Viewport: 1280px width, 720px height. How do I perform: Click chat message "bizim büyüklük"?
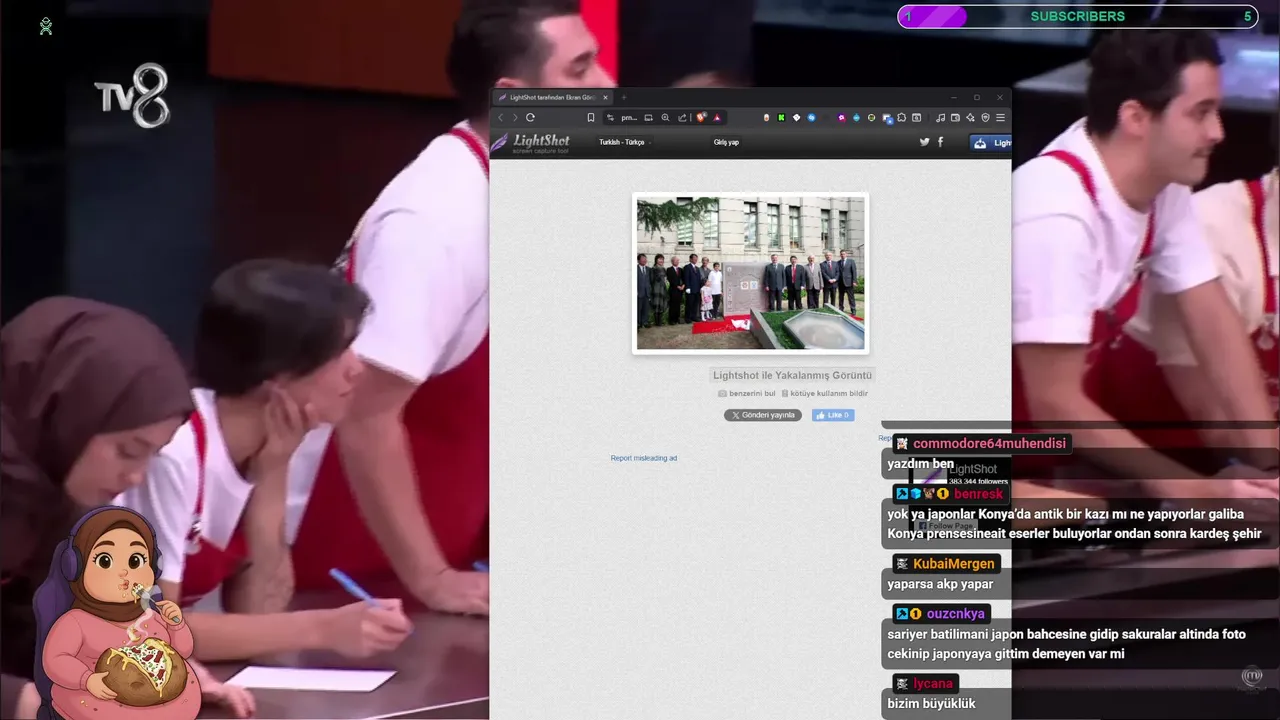click(x=931, y=704)
